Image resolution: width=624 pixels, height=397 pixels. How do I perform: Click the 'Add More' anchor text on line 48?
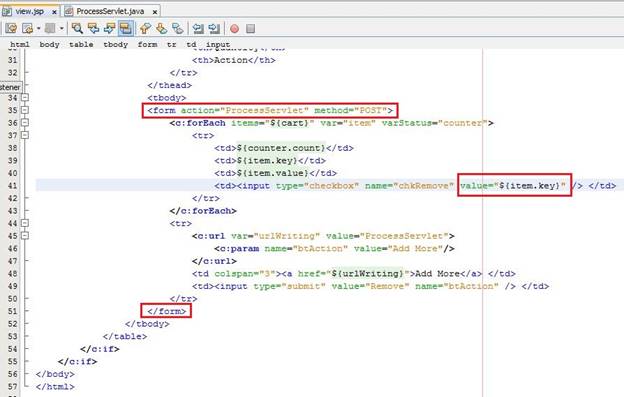tap(437, 274)
